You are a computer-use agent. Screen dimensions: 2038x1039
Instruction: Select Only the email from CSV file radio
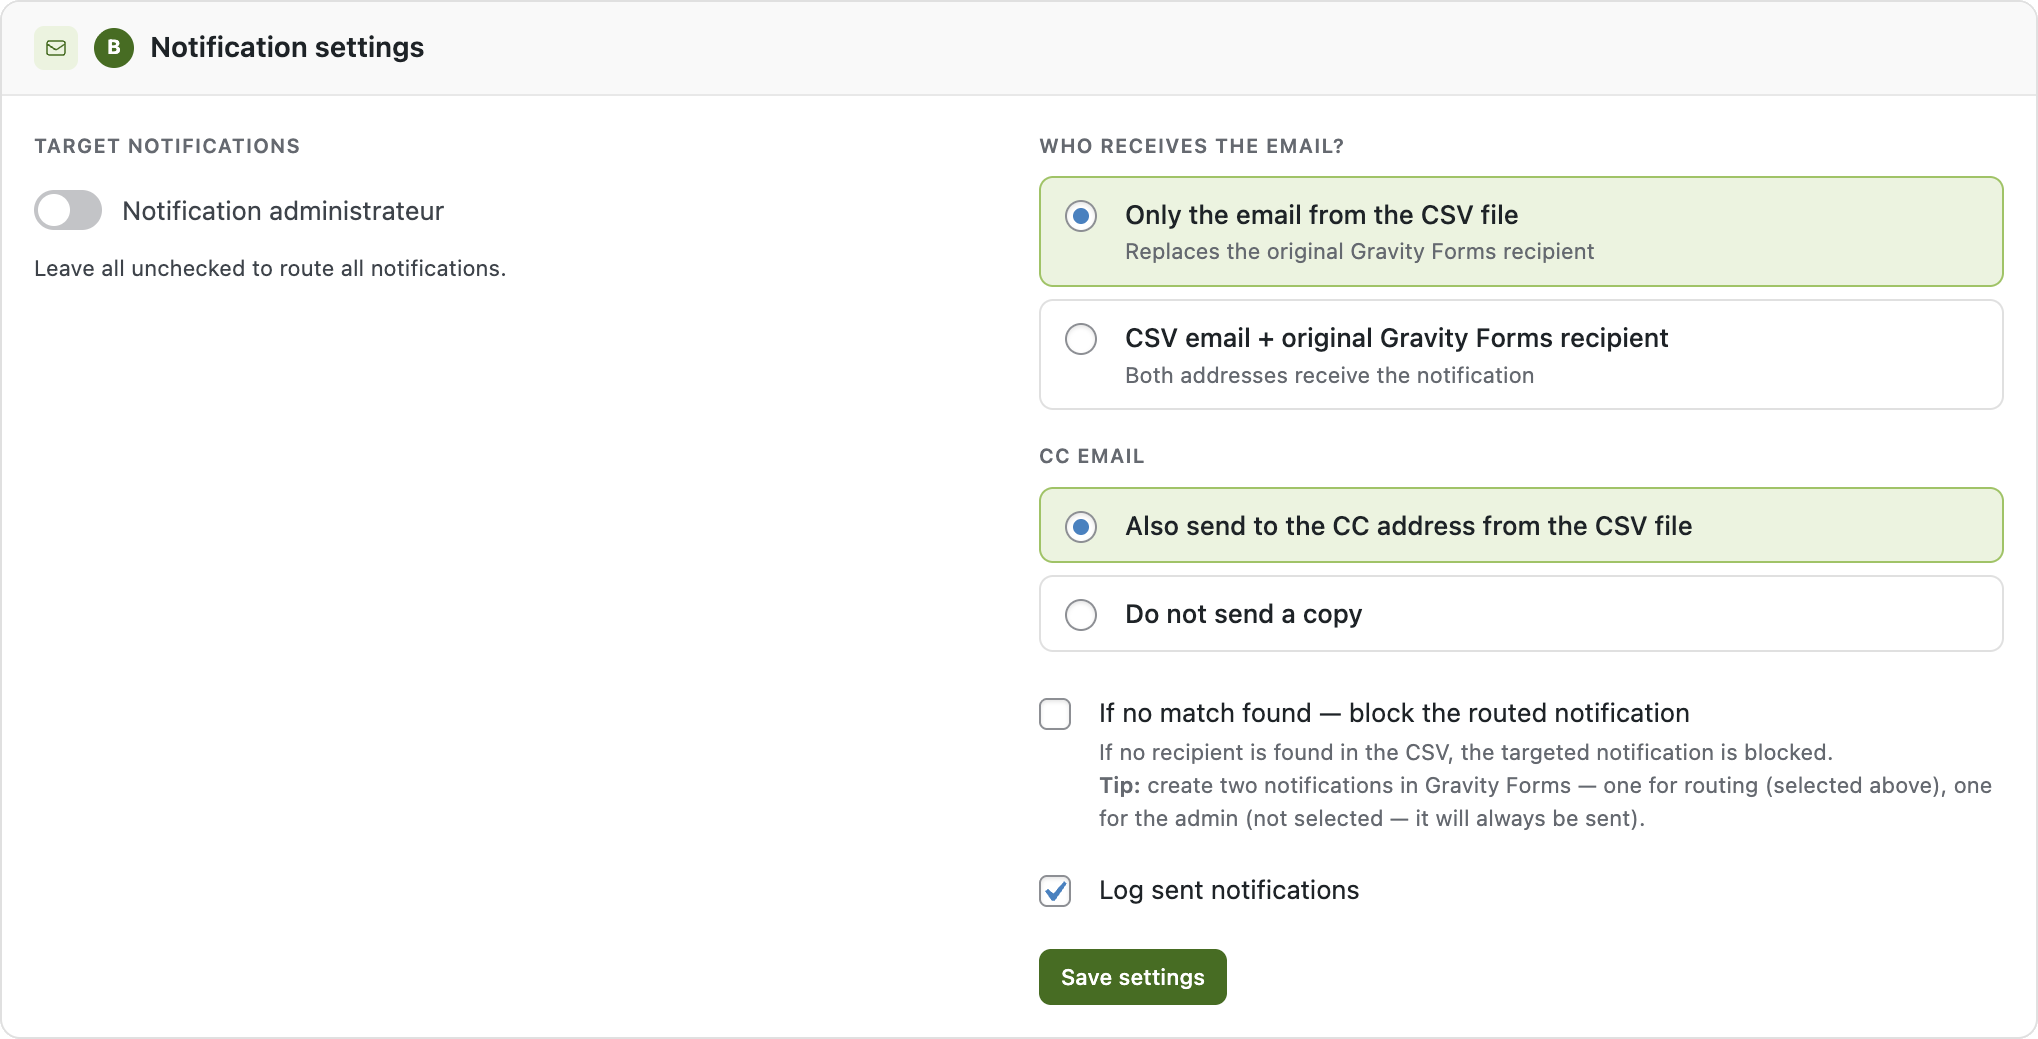(x=1081, y=216)
